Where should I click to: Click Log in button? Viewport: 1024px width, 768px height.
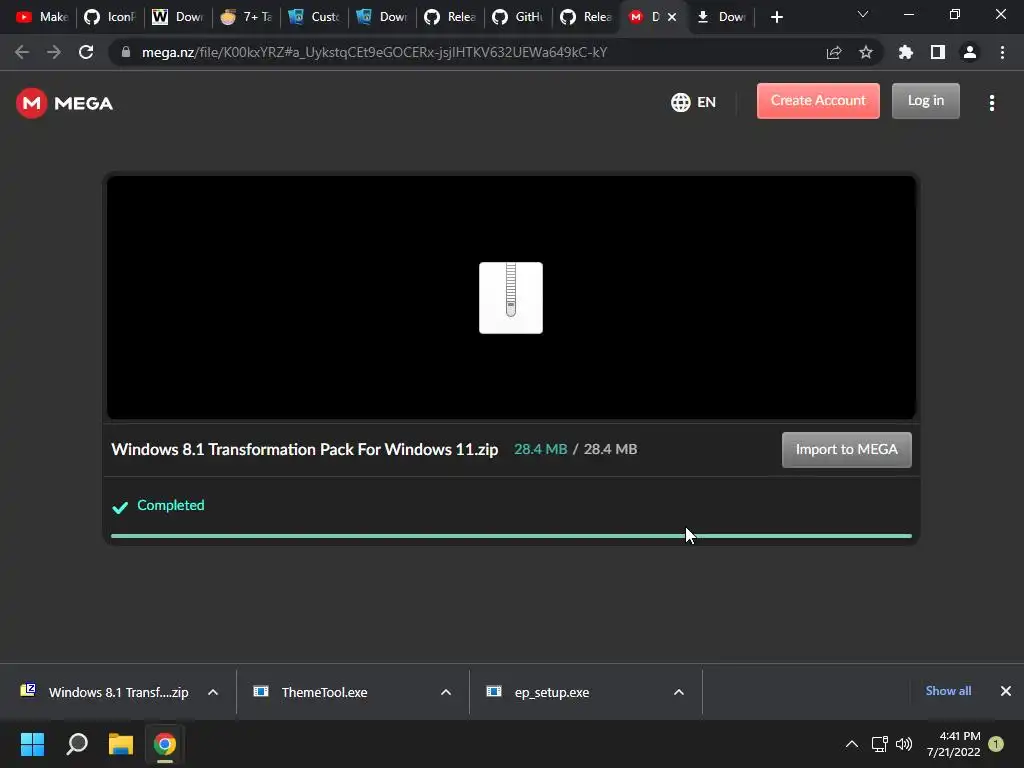(x=925, y=101)
